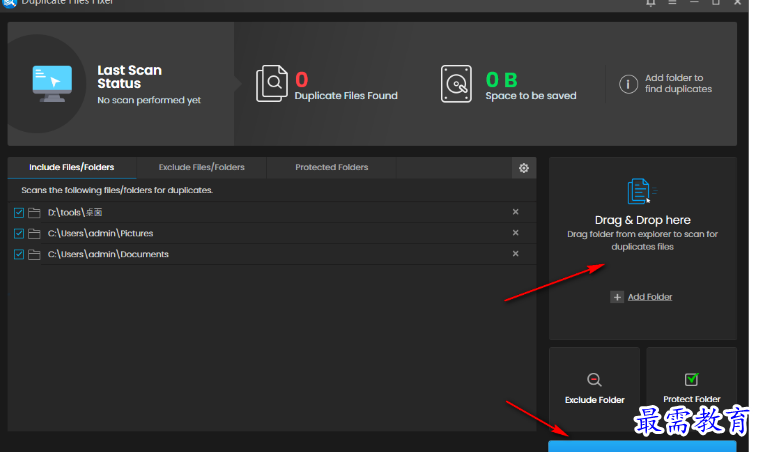Click the Protect Folder button
The width and height of the screenshot is (758, 452).
click(x=691, y=389)
